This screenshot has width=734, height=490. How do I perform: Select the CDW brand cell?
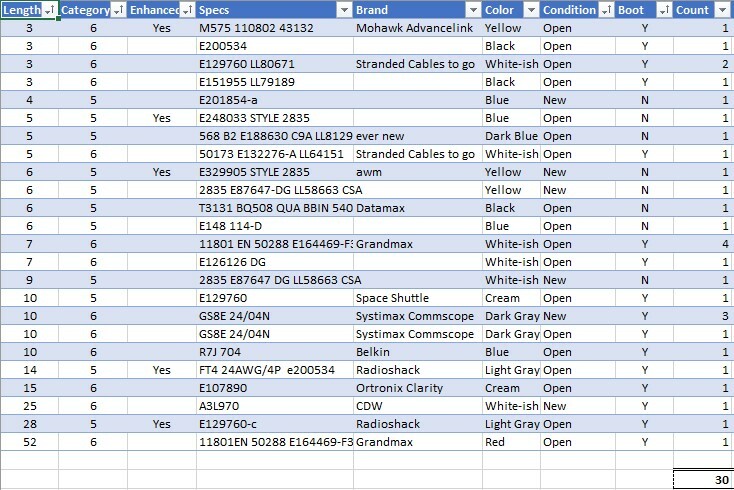click(418, 406)
